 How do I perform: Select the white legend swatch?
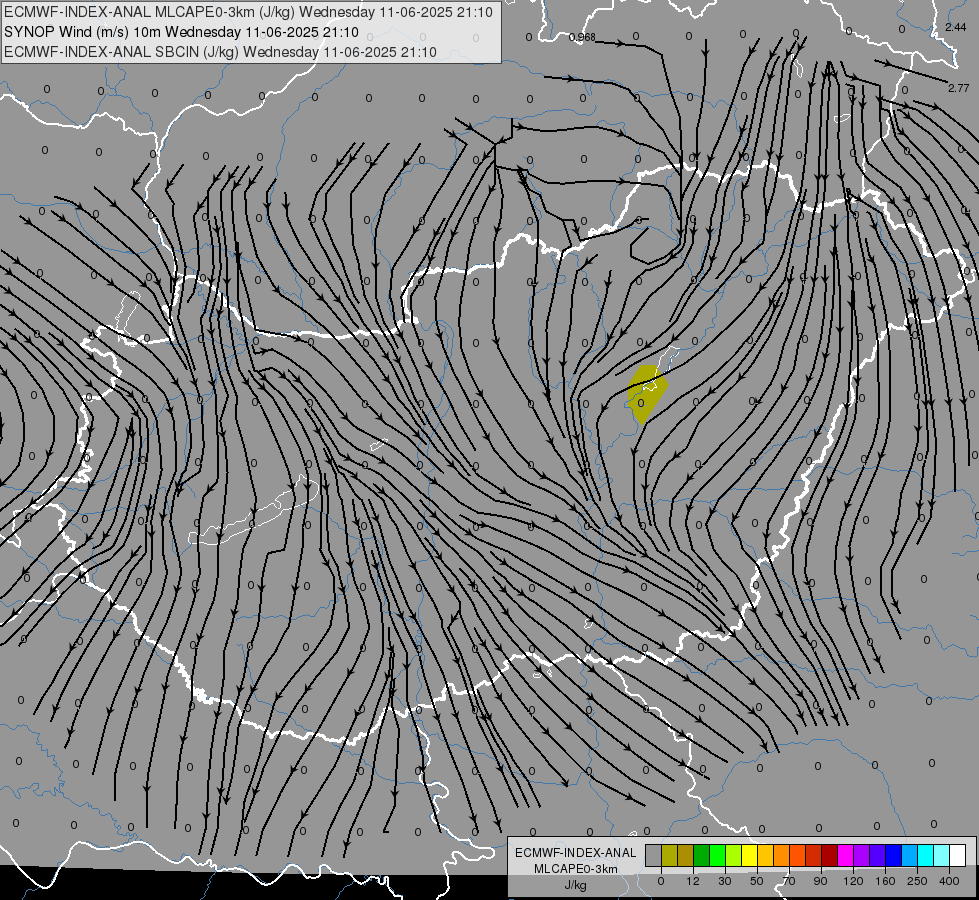tap(958, 855)
